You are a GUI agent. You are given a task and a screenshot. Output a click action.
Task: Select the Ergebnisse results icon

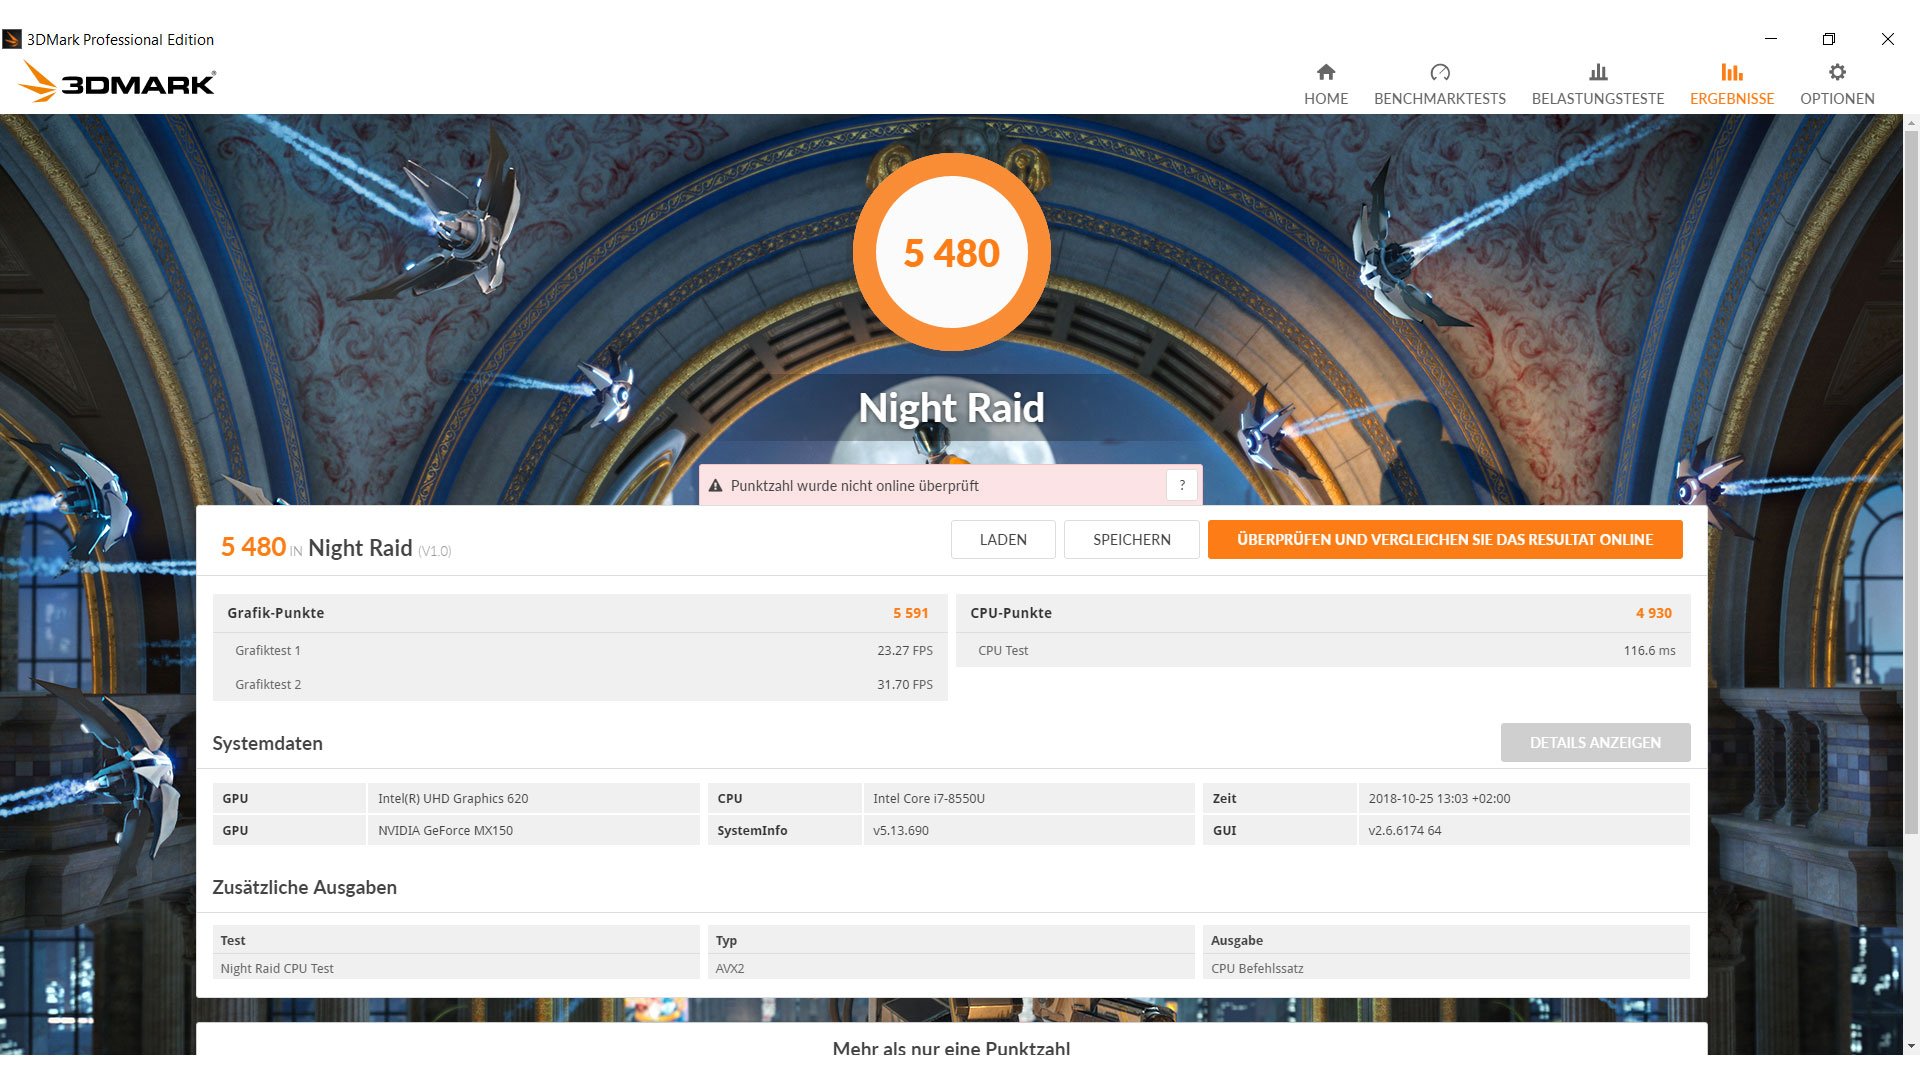pyautogui.click(x=1732, y=72)
